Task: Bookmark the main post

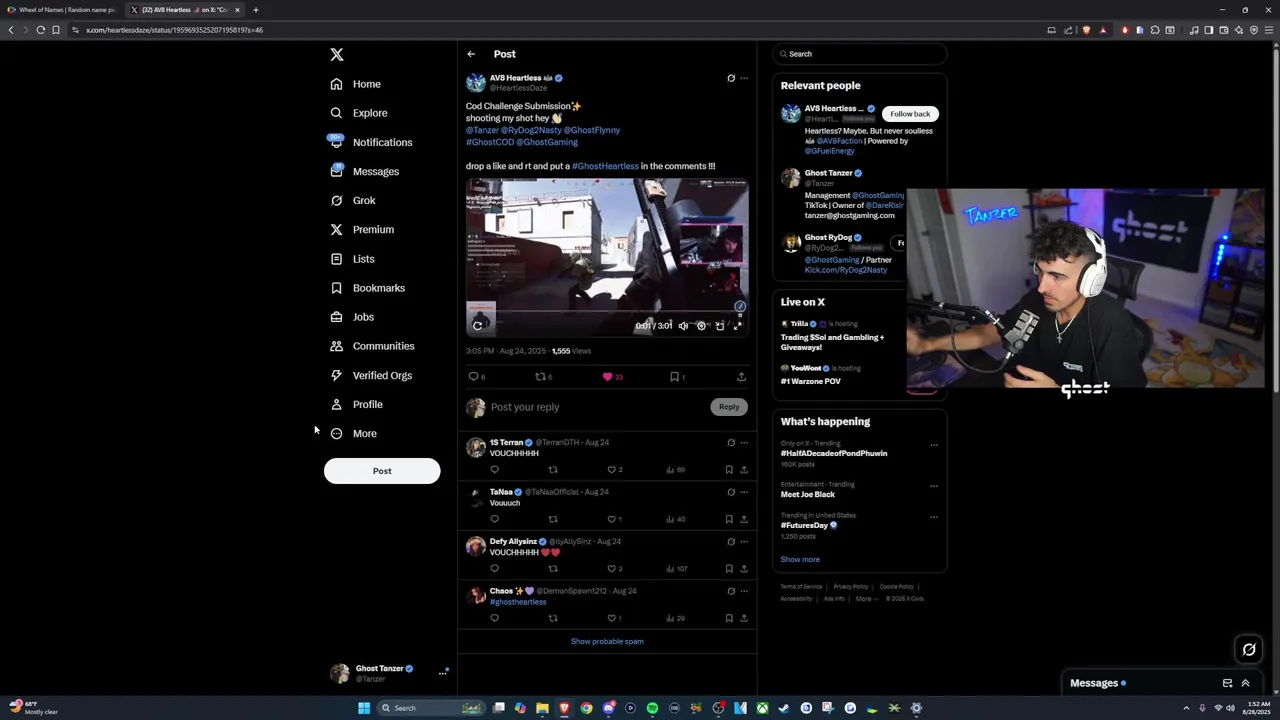Action: click(x=674, y=377)
